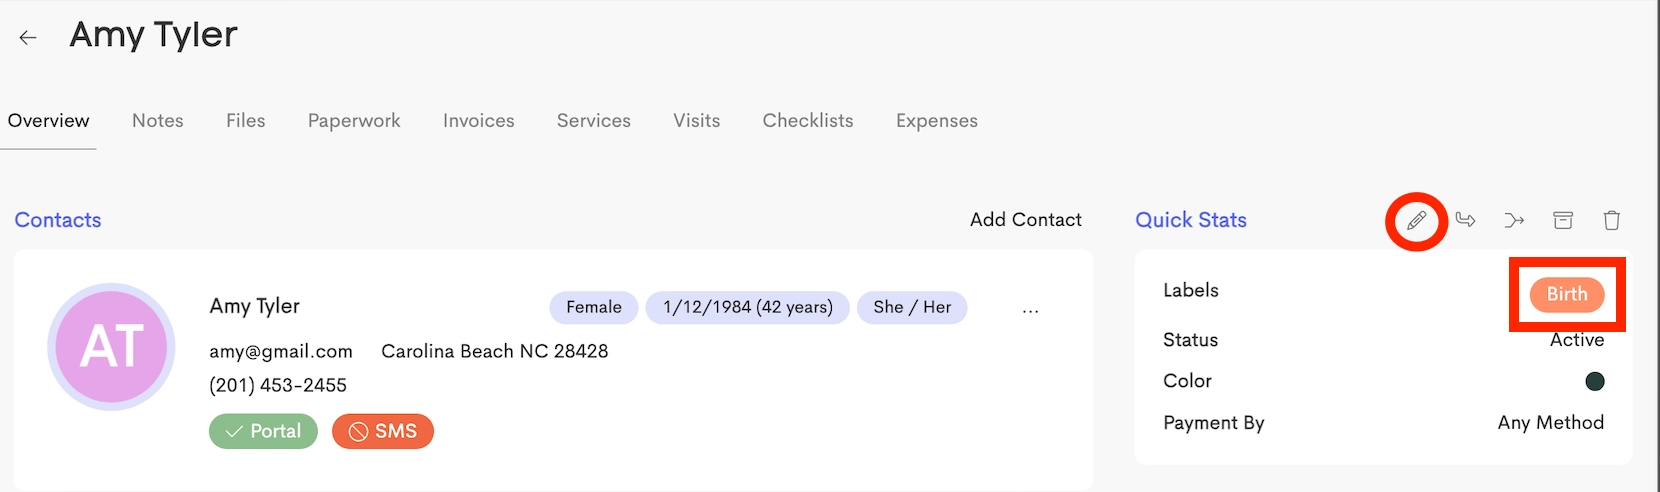The width and height of the screenshot is (1660, 492).
Task: Switch to the Notes tab
Action: pos(158,121)
